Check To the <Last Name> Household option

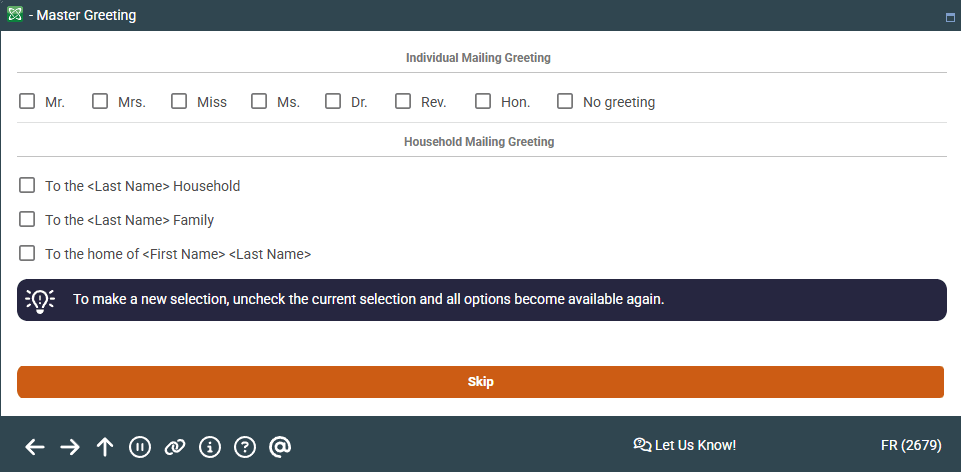27,185
